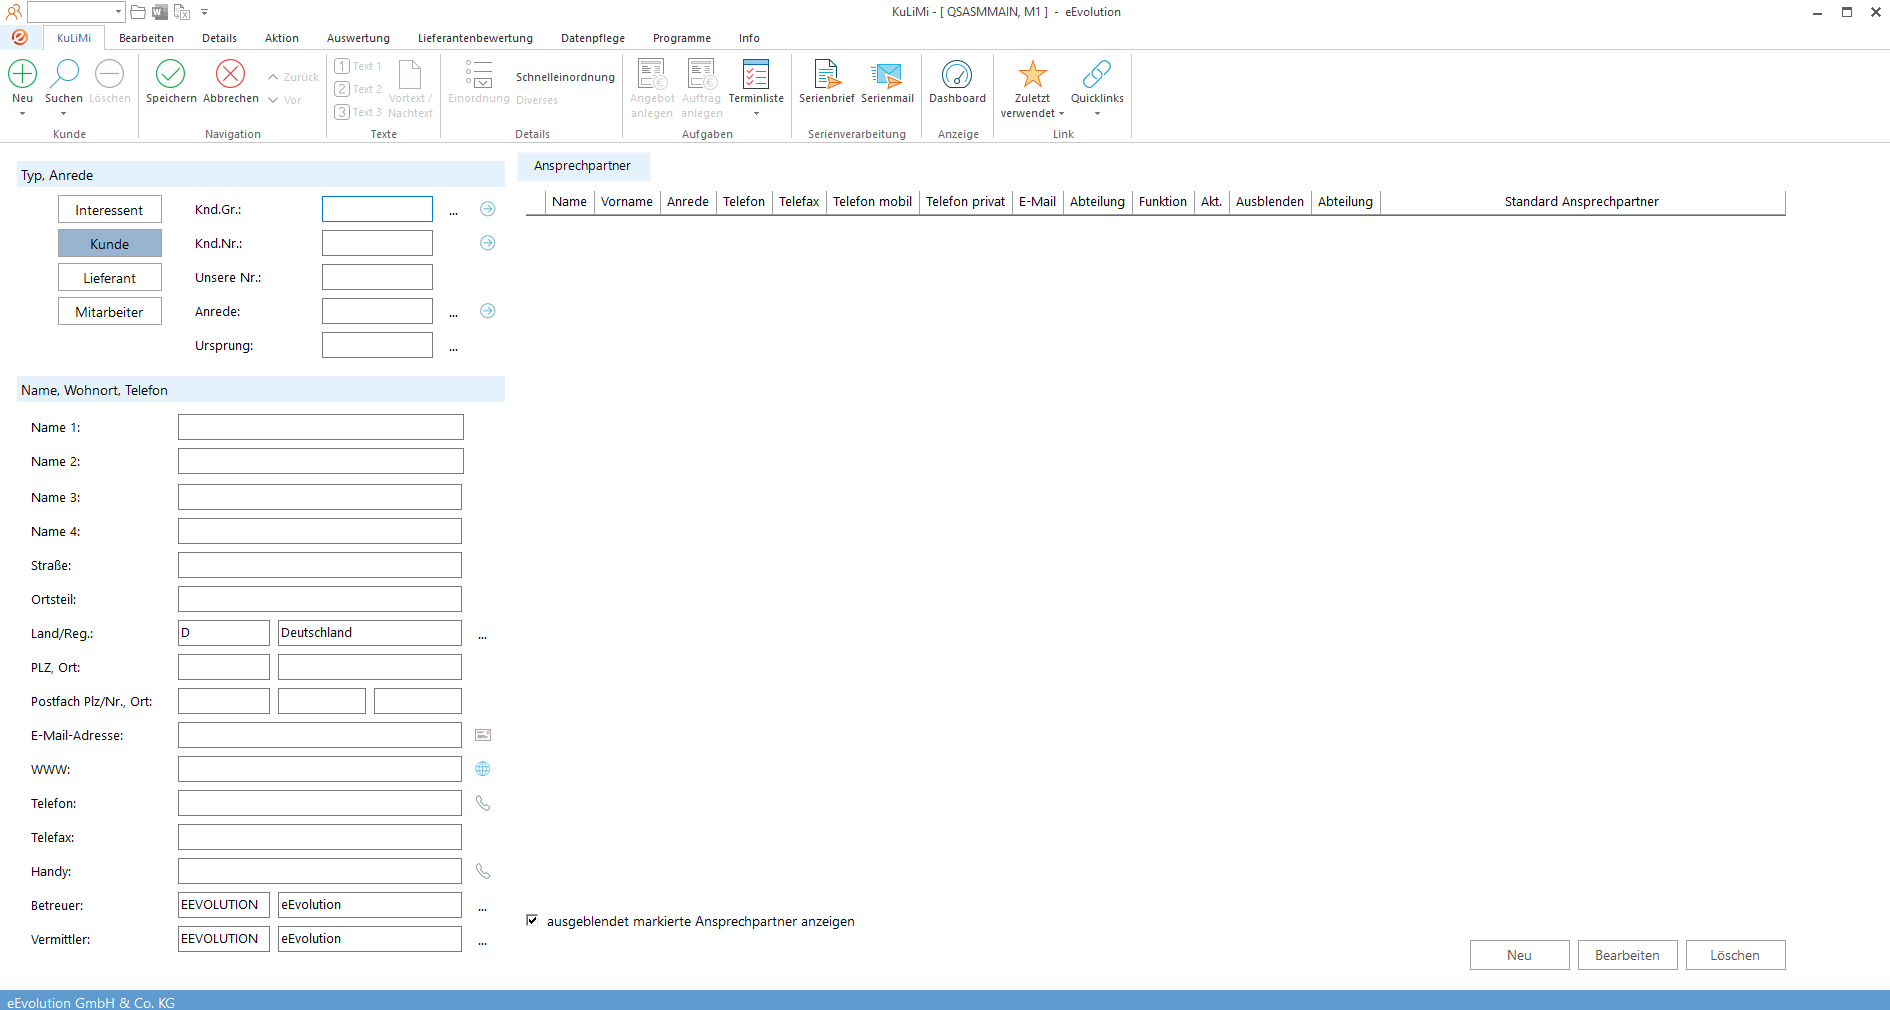Click the Löschen button under Ansprechpartner
This screenshot has width=1890, height=1010.
(x=1735, y=955)
